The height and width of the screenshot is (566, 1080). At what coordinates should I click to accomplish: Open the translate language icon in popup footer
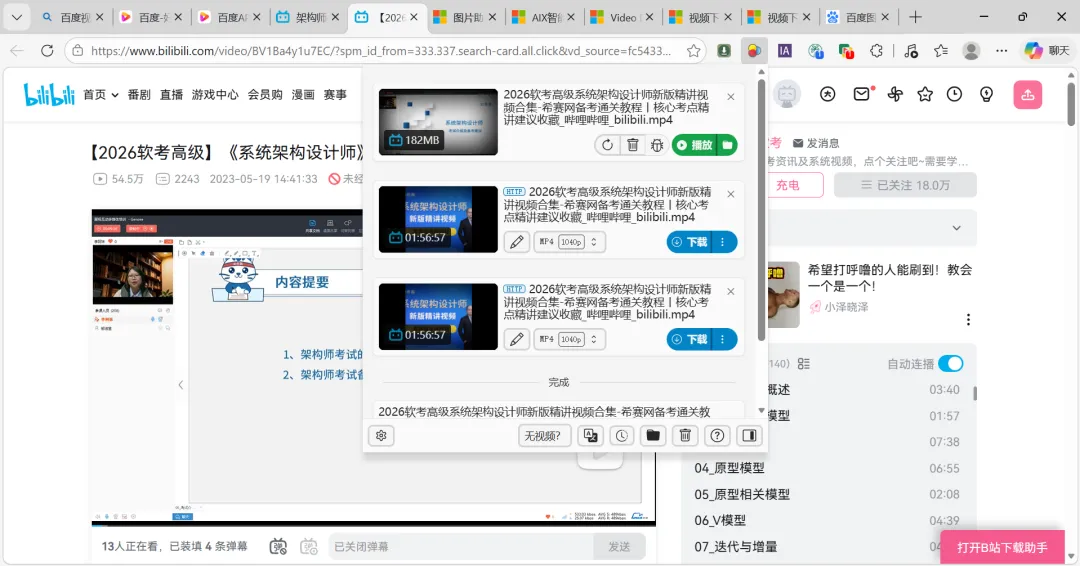590,436
